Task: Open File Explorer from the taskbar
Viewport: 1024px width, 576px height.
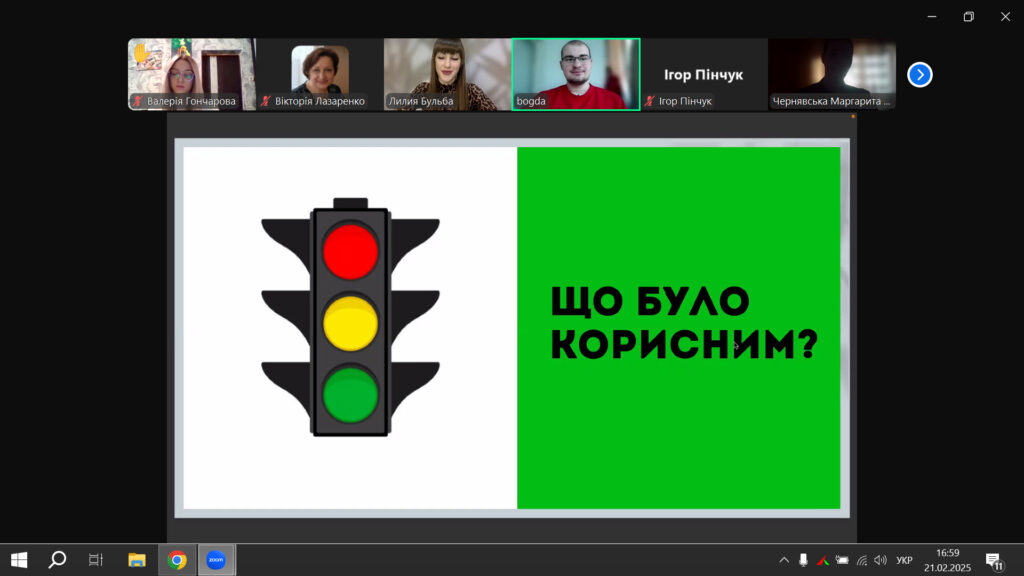Action: [x=136, y=560]
